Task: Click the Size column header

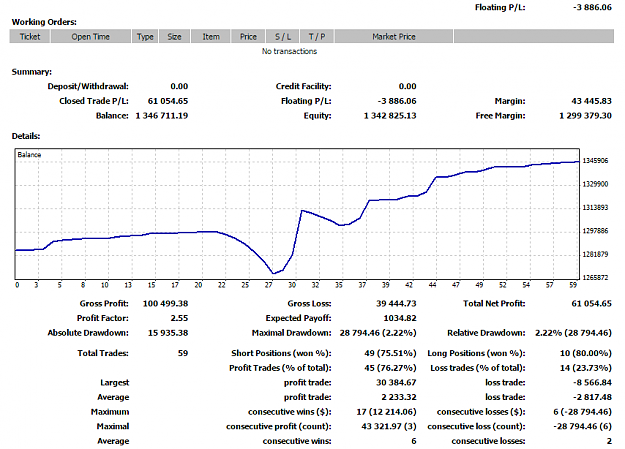Action: pyautogui.click(x=175, y=37)
